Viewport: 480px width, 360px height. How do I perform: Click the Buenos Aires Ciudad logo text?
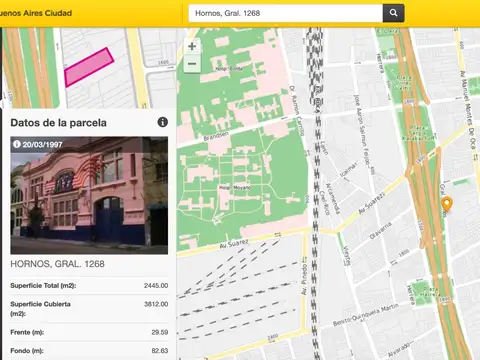point(36,13)
